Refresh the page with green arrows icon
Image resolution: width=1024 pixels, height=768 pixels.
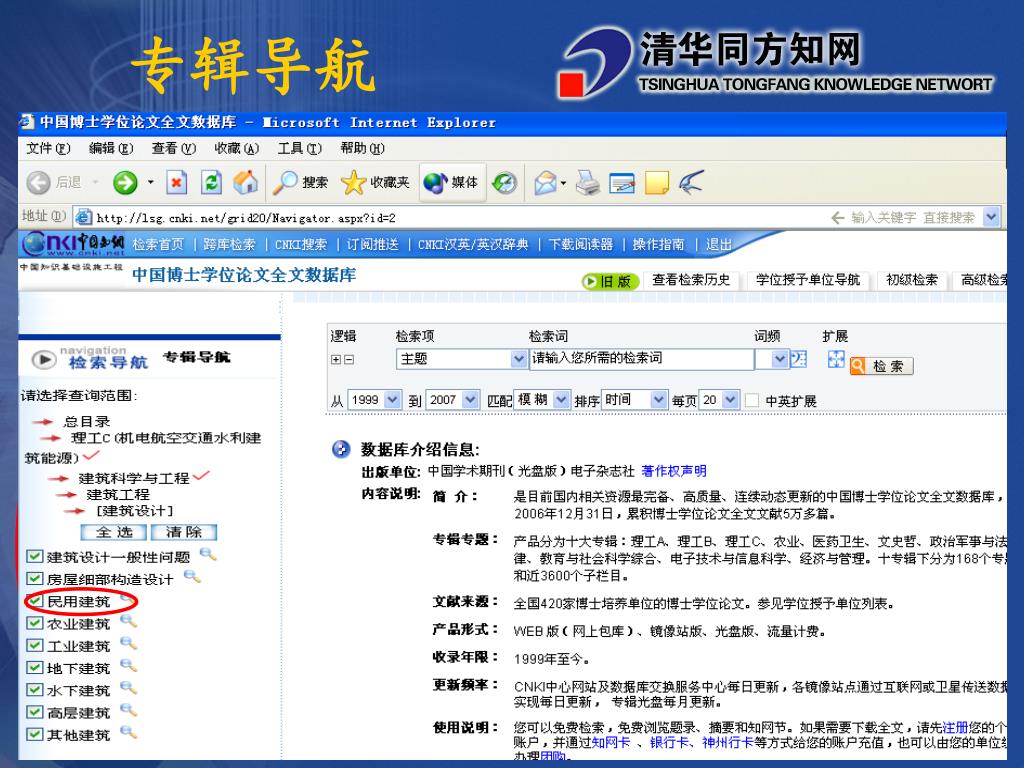pos(211,182)
